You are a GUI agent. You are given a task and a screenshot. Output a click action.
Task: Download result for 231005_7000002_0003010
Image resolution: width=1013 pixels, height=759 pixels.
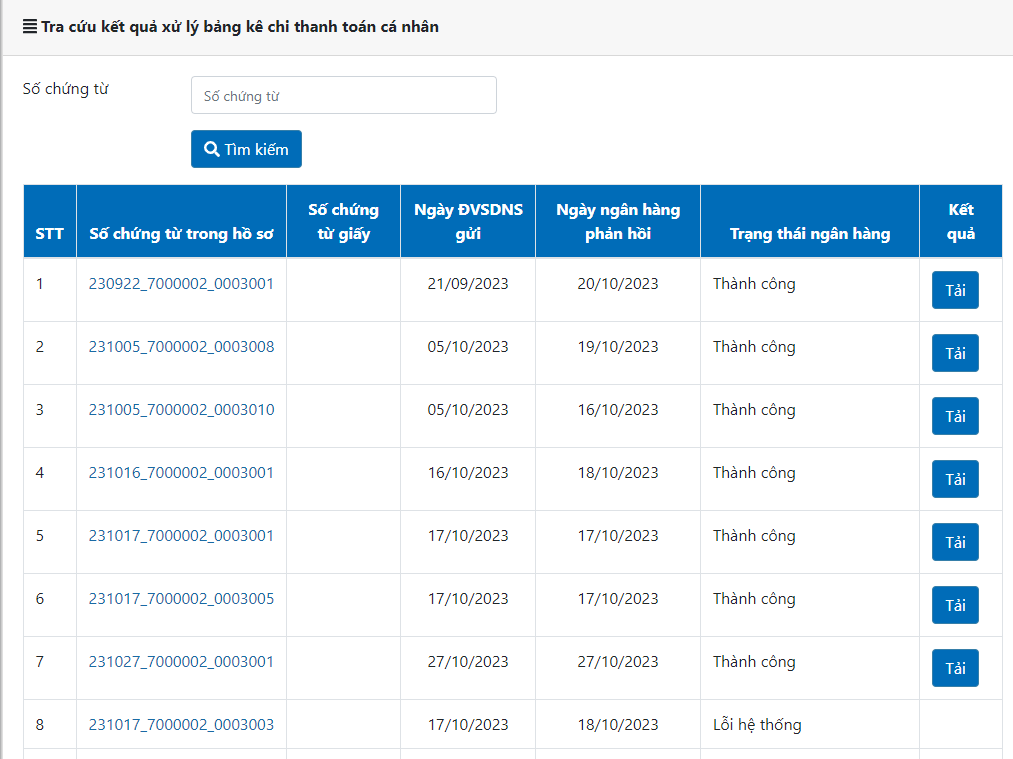(955, 416)
